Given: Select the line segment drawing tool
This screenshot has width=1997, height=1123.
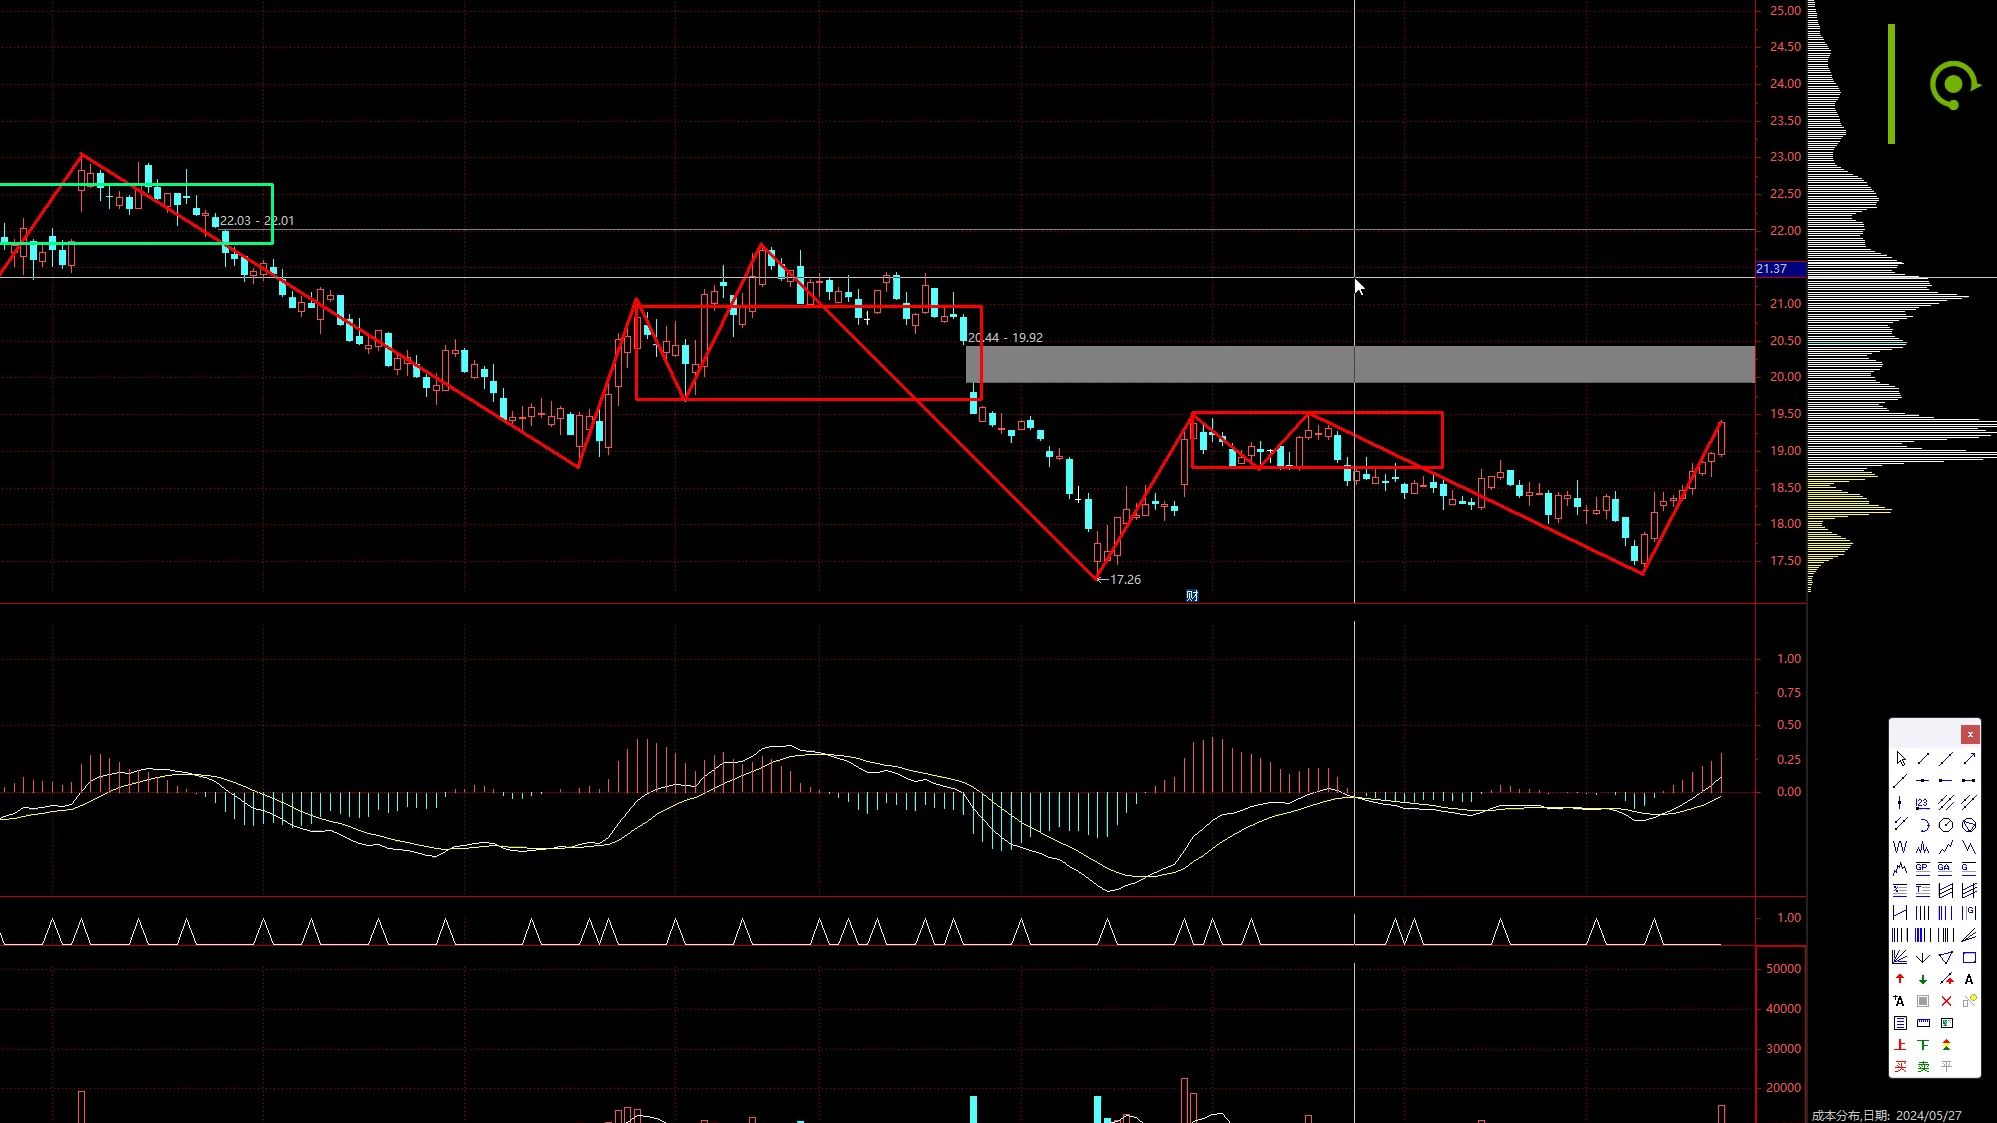Looking at the screenshot, I should coord(1923,758).
